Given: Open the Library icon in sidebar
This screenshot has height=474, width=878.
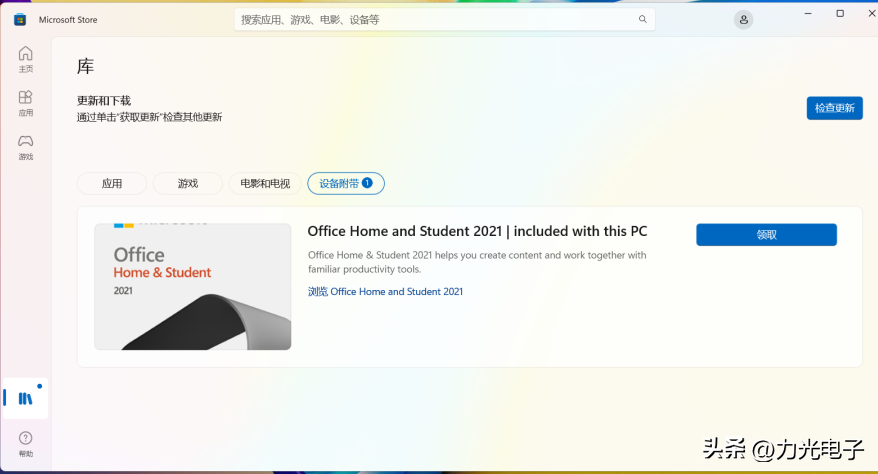Looking at the screenshot, I should [26, 398].
